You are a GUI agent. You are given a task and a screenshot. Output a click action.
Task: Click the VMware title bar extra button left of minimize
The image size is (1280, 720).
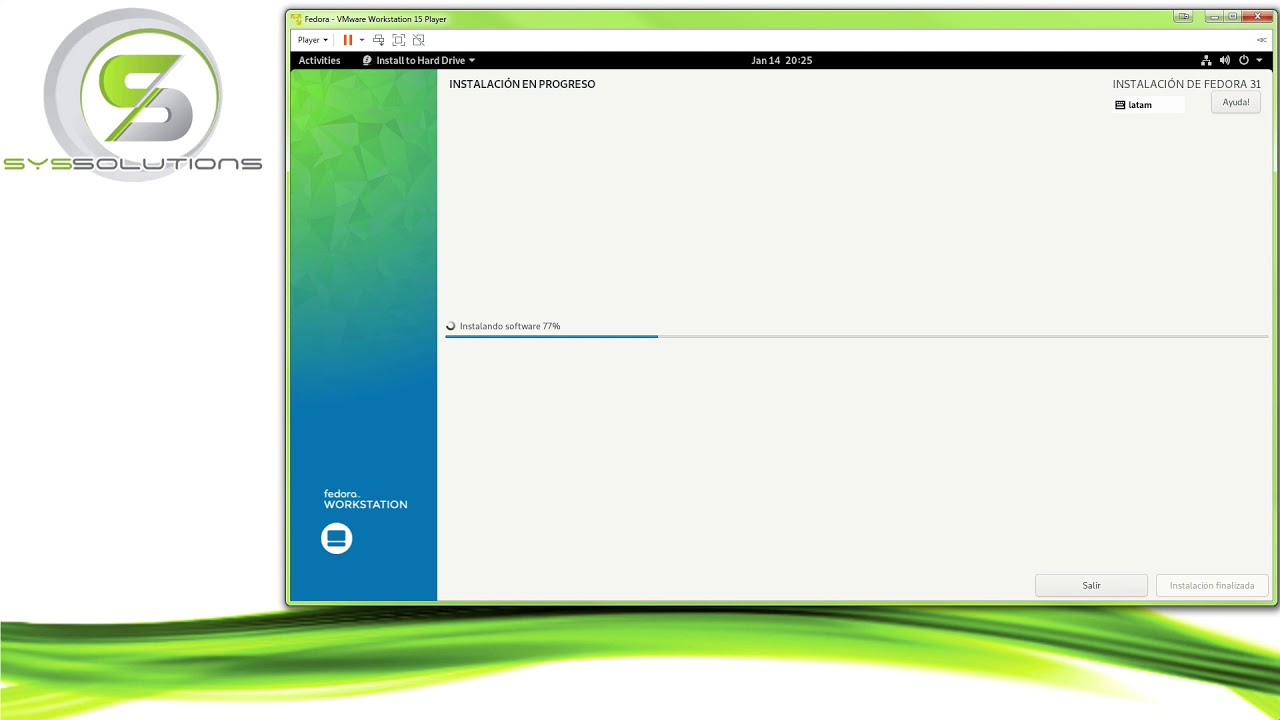[1184, 17]
